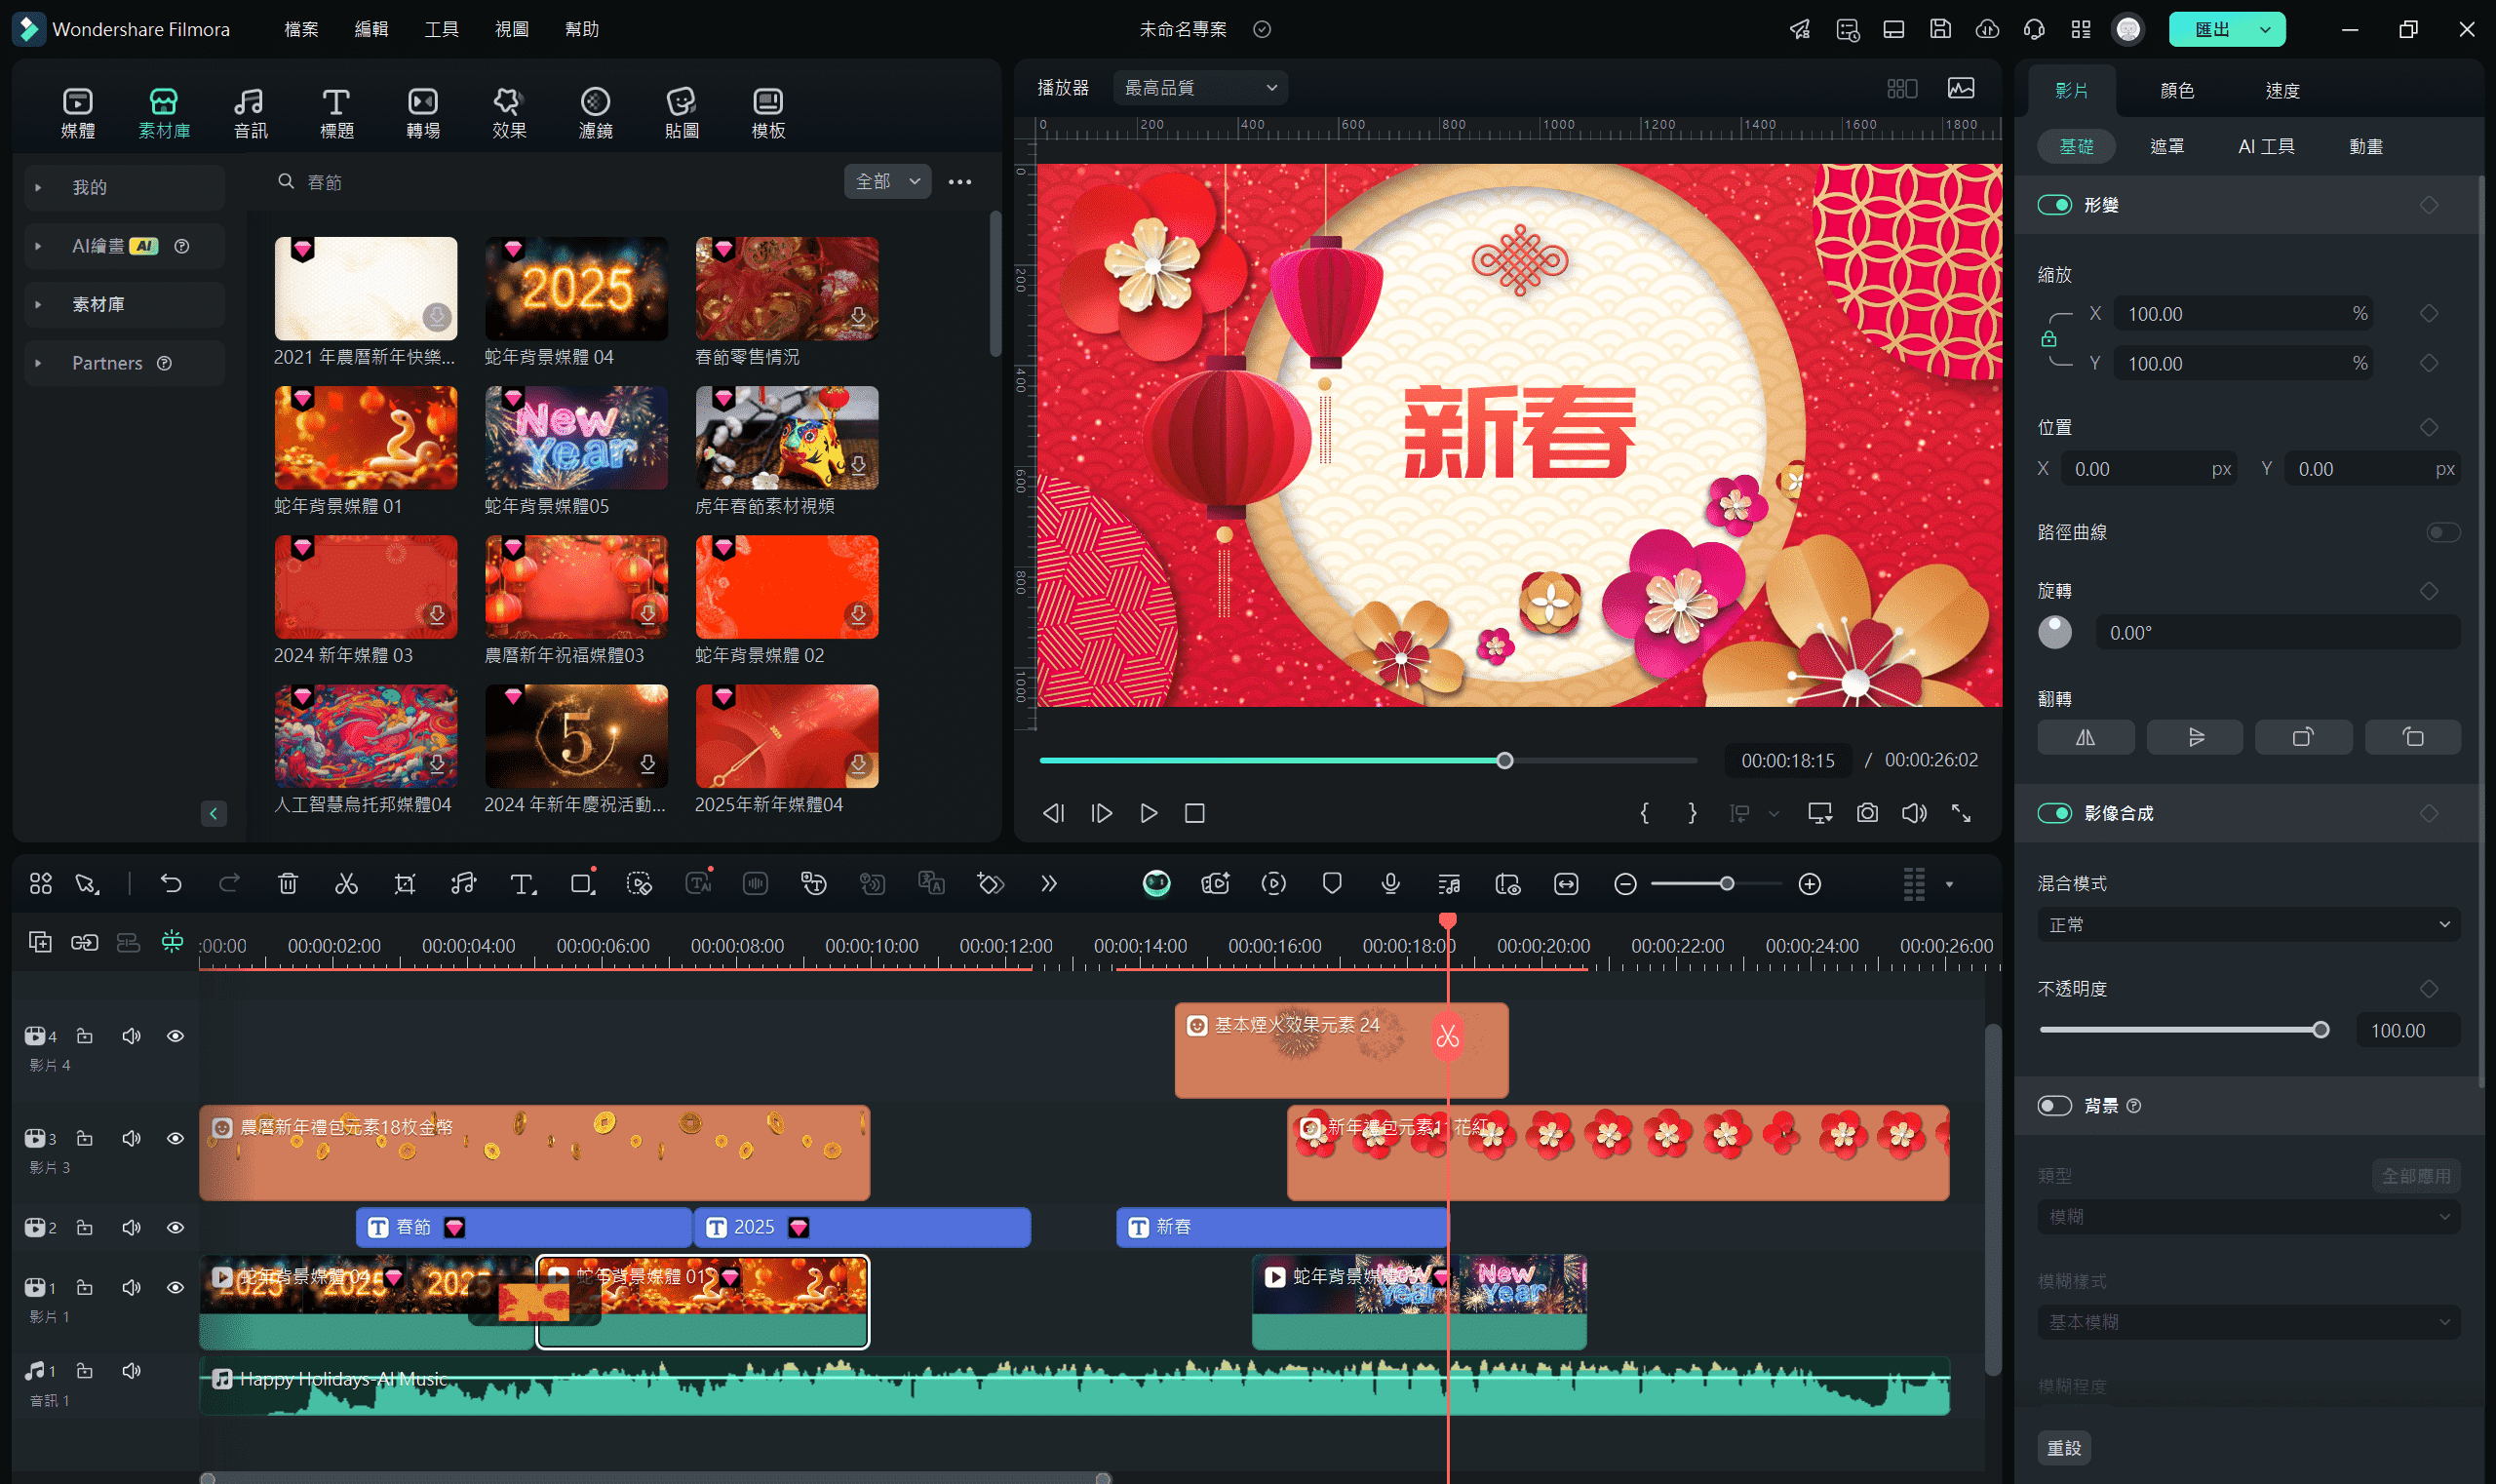Click the voiceover microphone icon in timeline toolbar
The height and width of the screenshot is (1484, 2496).
pyautogui.click(x=1390, y=883)
